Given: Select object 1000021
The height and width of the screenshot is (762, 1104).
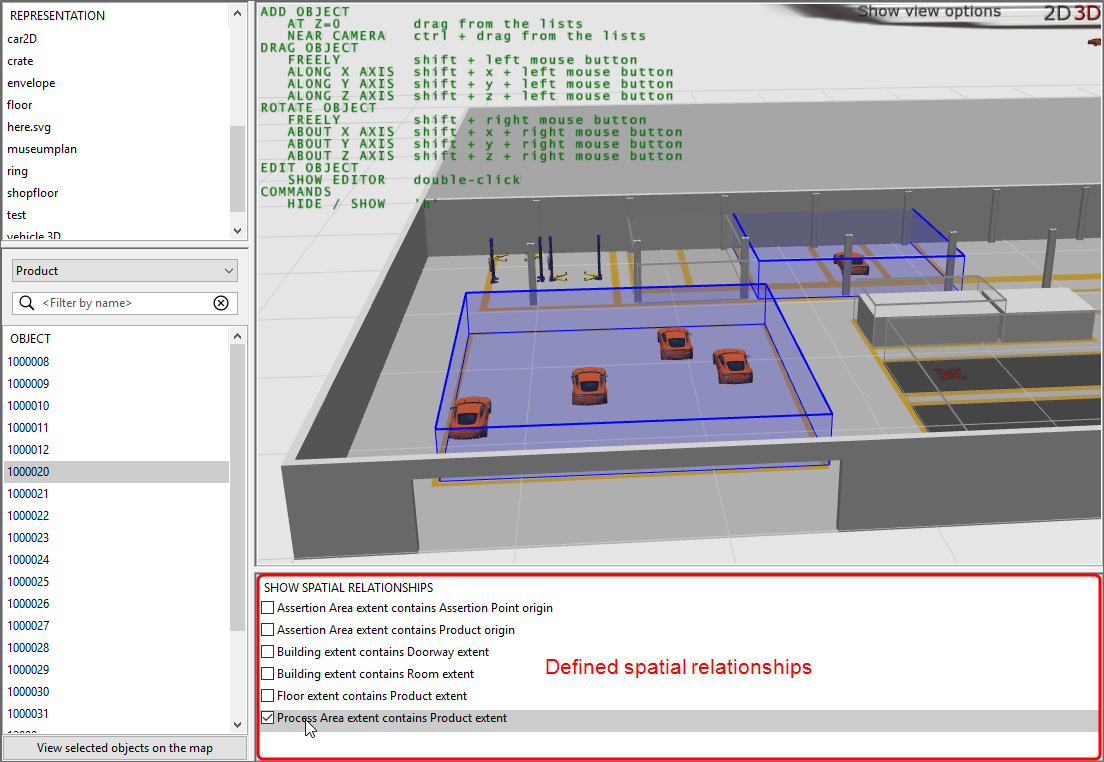Looking at the screenshot, I should 117,494.
